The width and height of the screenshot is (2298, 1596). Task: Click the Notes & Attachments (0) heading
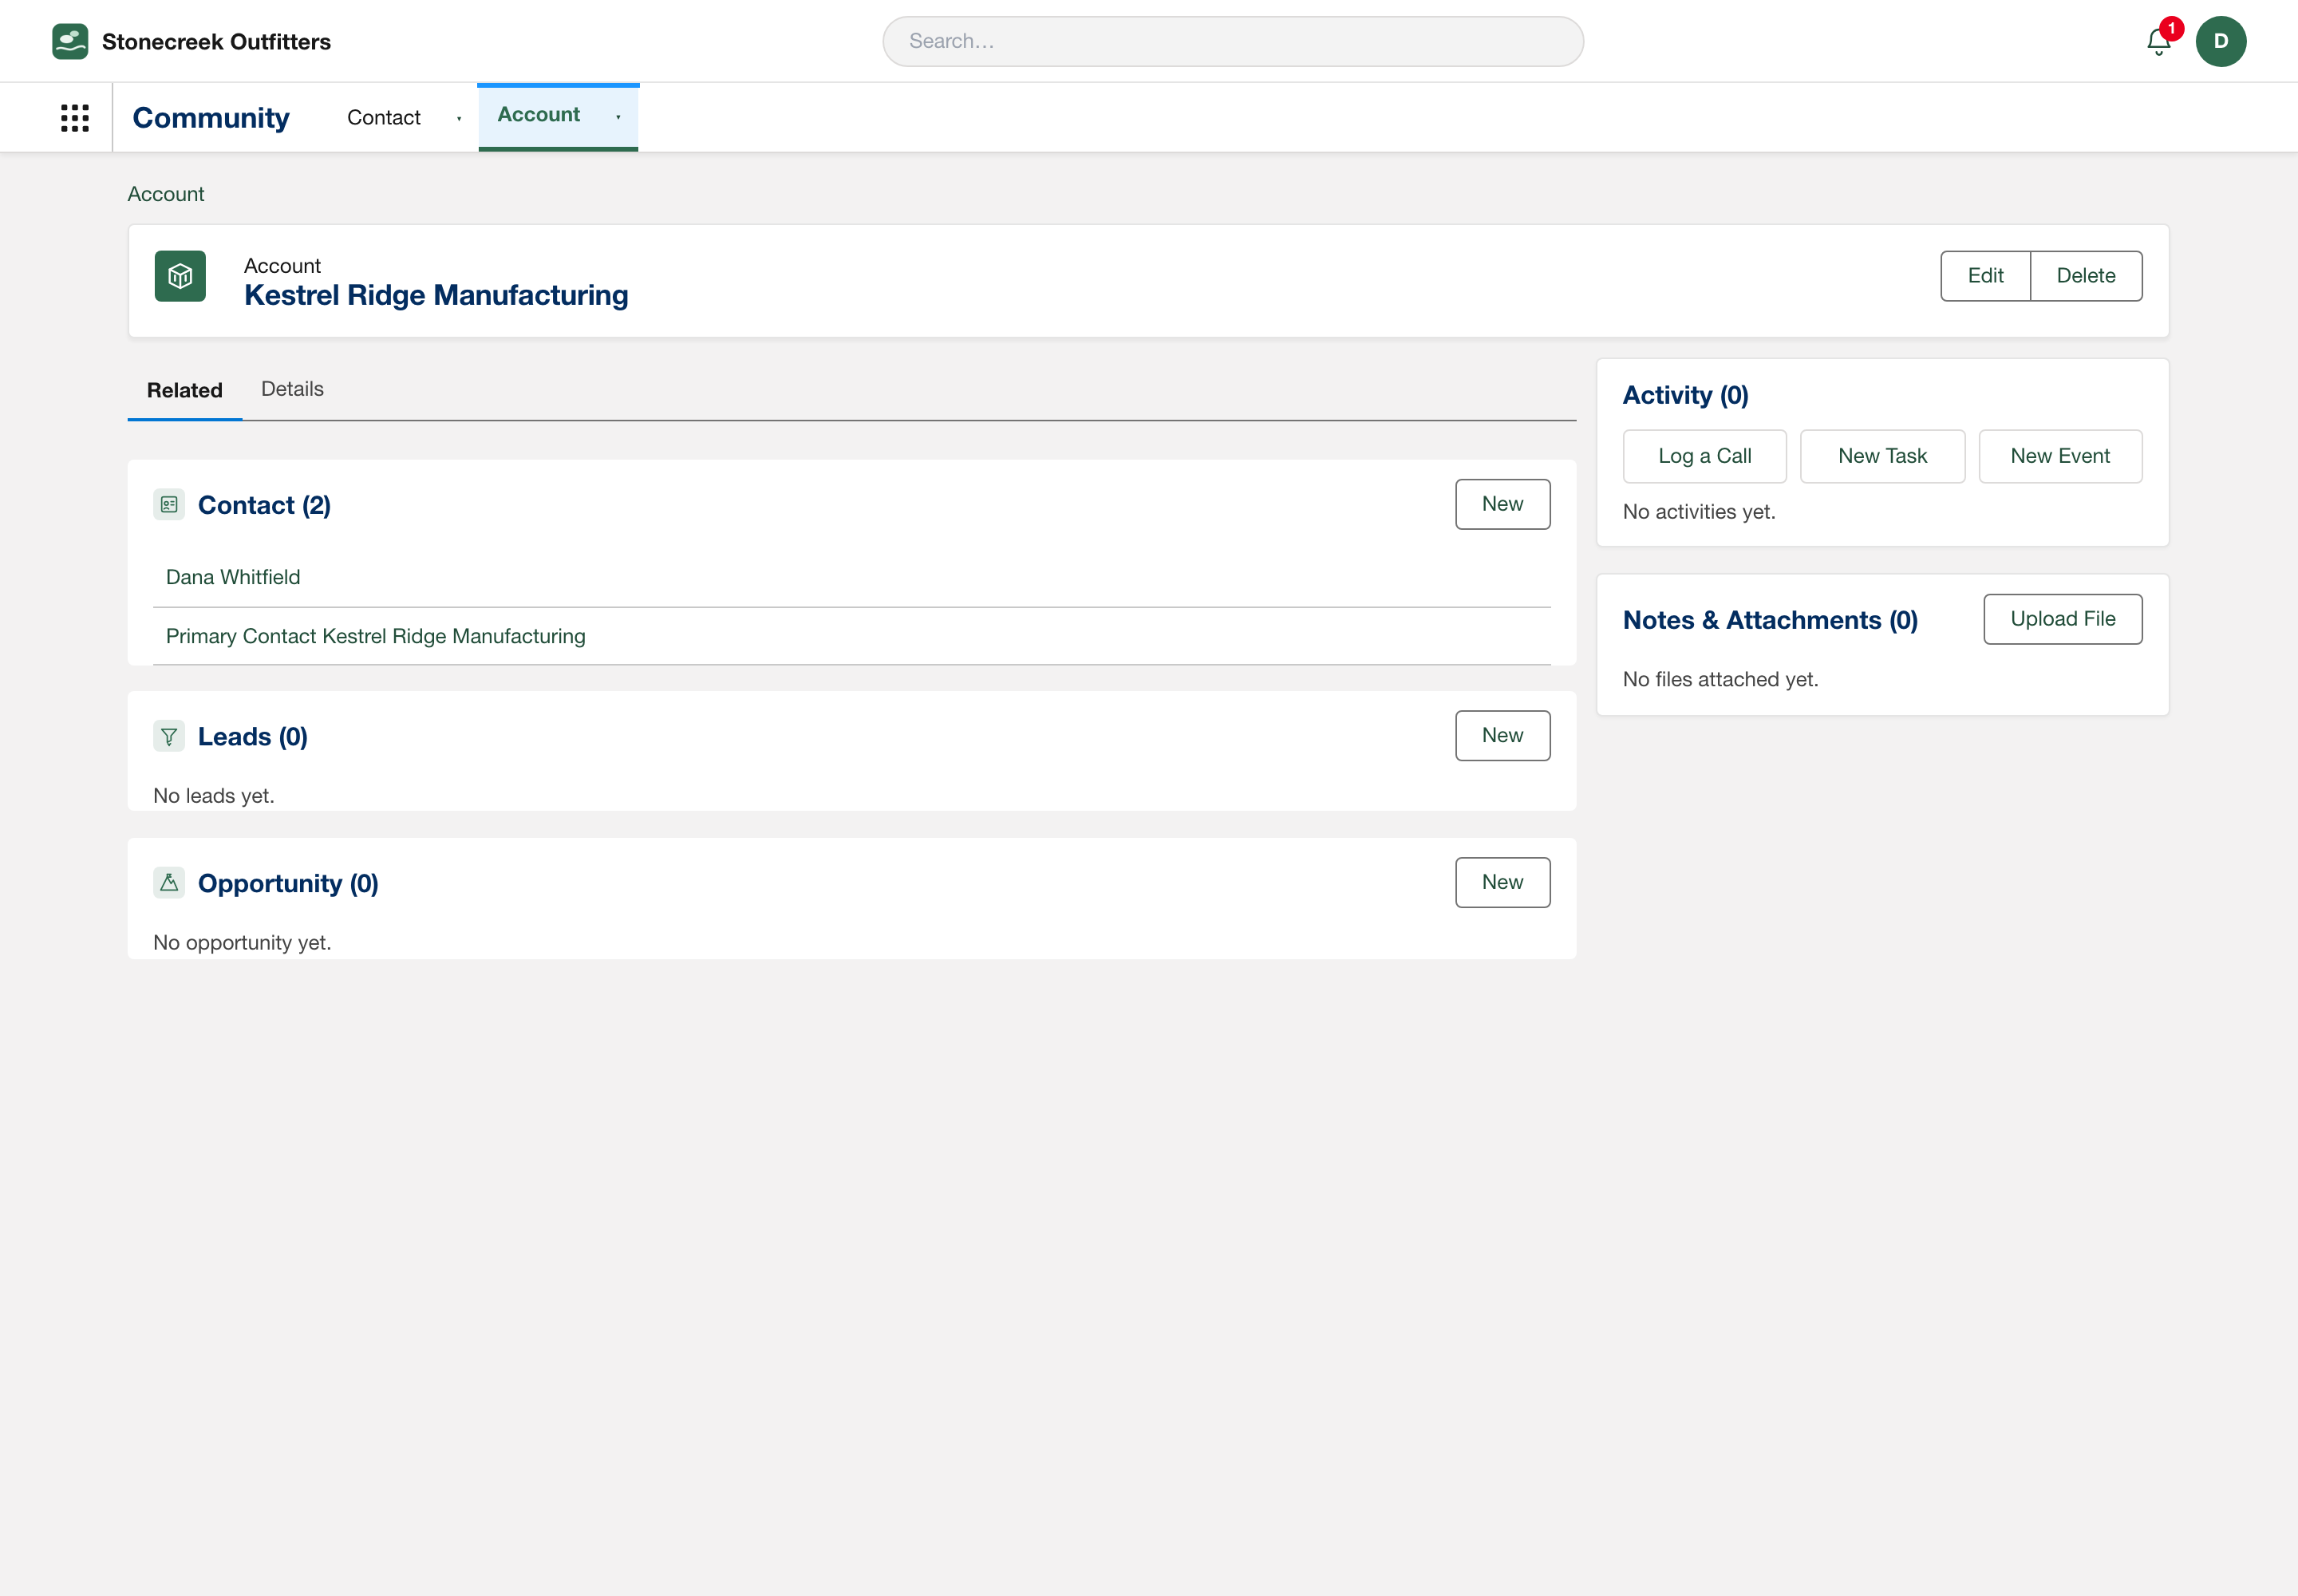pyautogui.click(x=1770, y=620)
